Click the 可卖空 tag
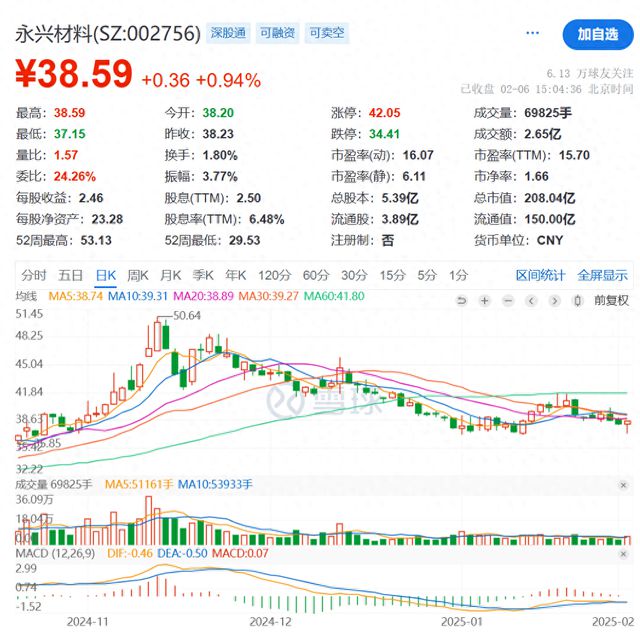The image size is (640, 636). point(327,33)
